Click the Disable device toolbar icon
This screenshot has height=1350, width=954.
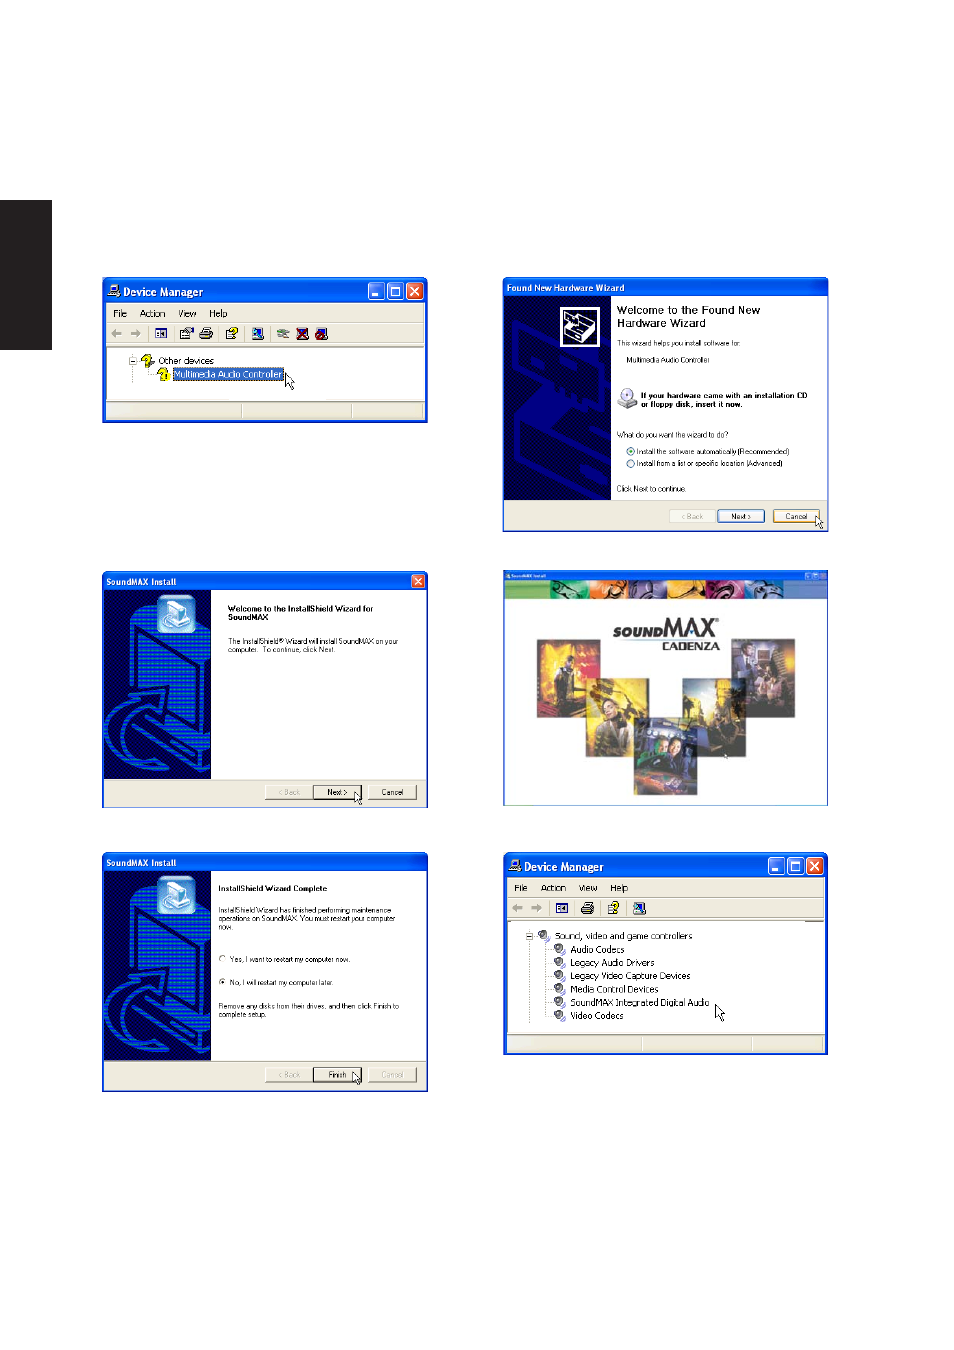click(321, 334)
